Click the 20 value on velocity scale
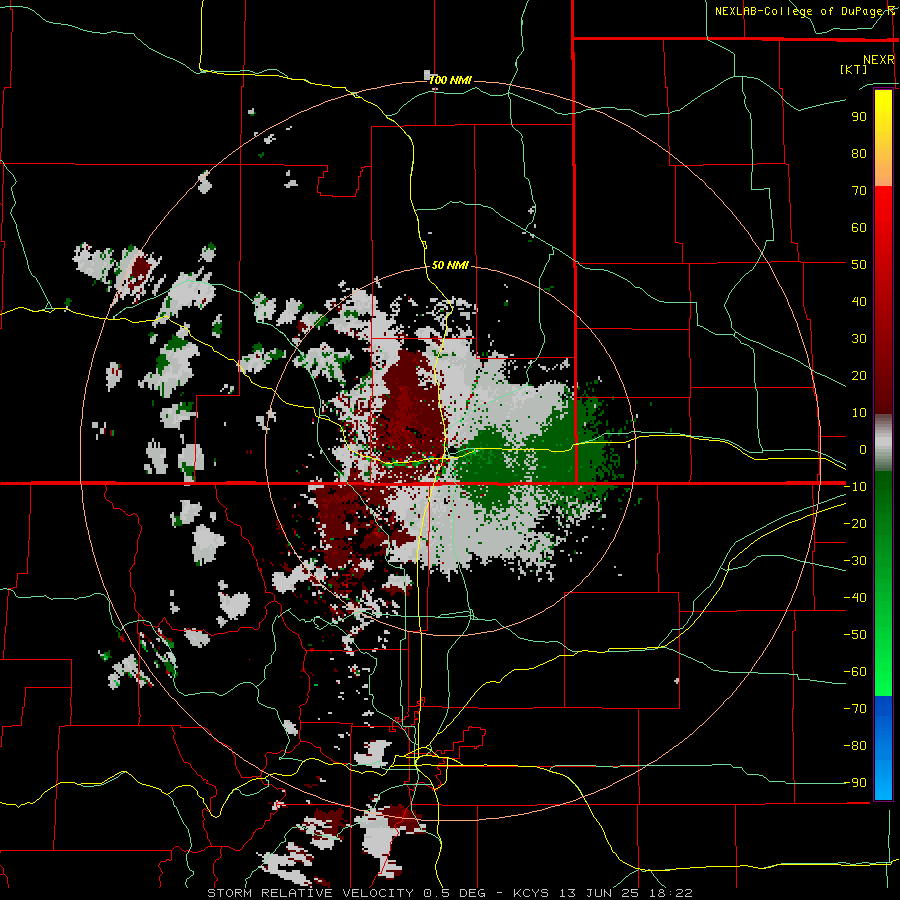 click(859, 375)
